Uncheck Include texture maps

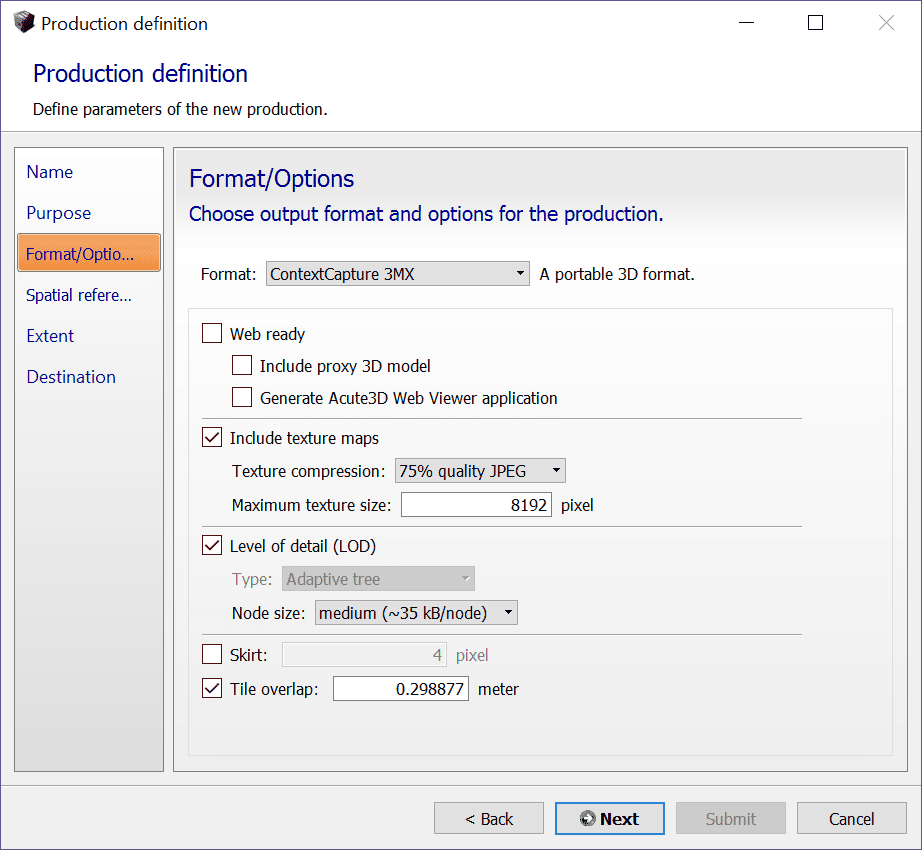pyautogui.click(x=212, y=437)
